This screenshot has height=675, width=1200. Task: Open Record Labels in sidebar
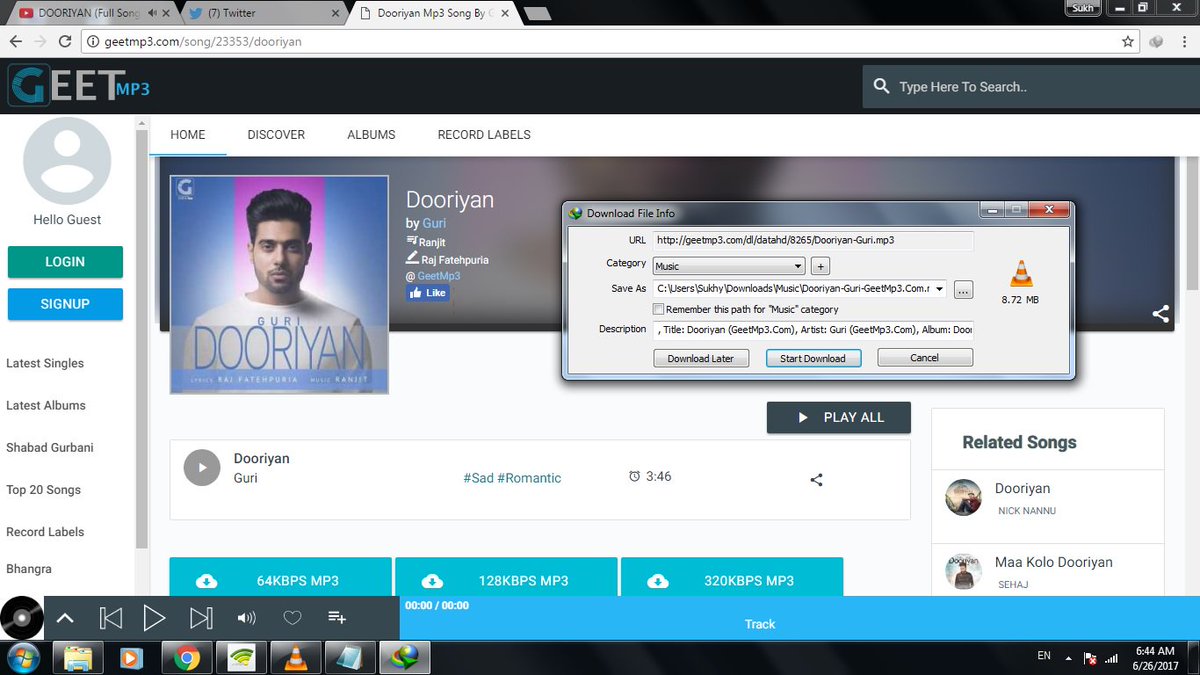(45, 532)
